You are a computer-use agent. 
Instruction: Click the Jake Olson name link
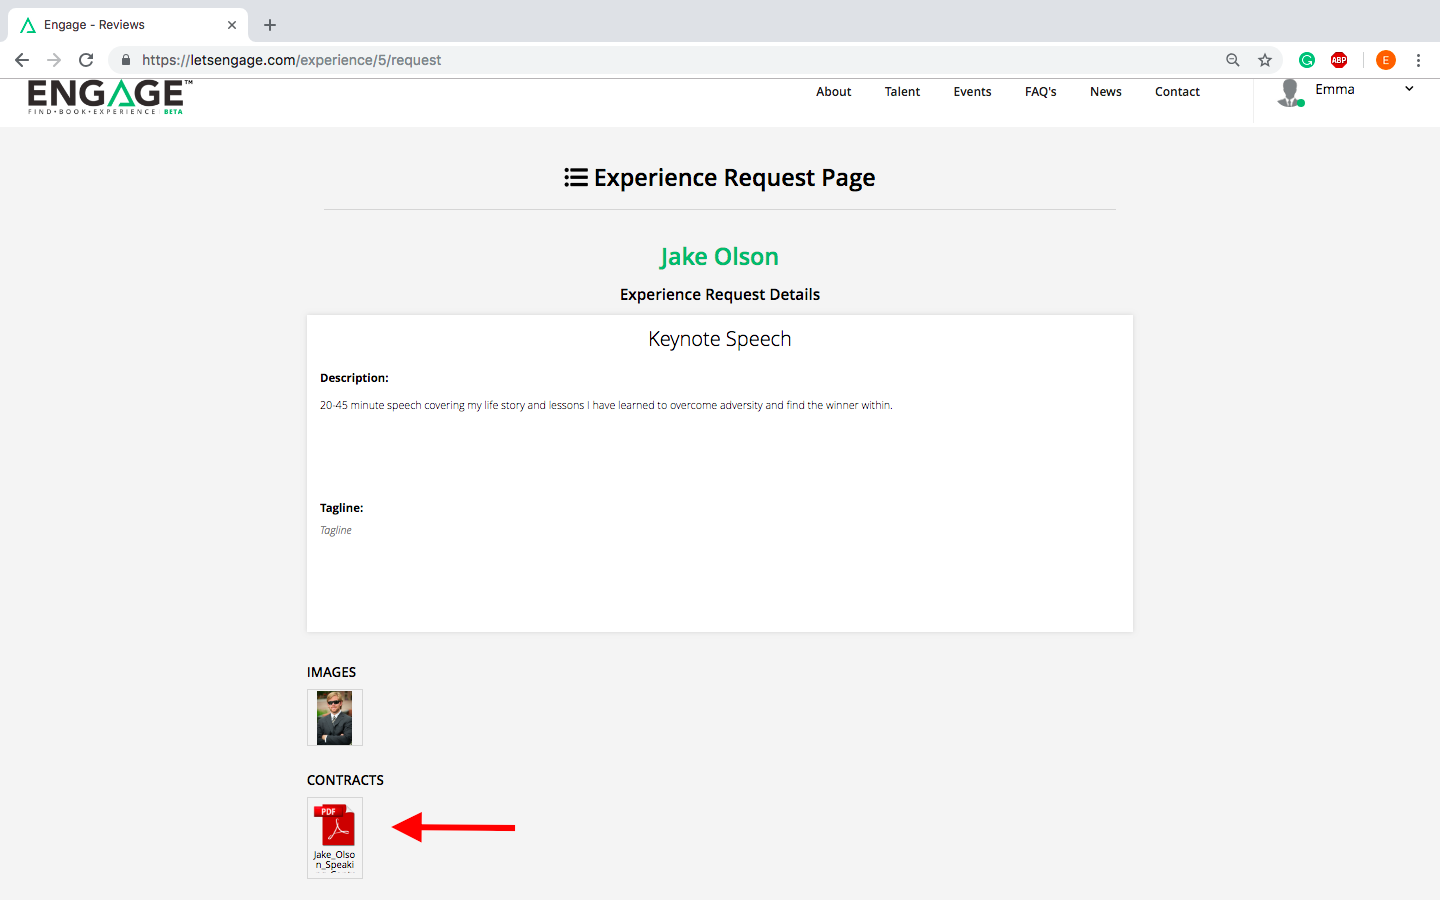pos(719,257)
